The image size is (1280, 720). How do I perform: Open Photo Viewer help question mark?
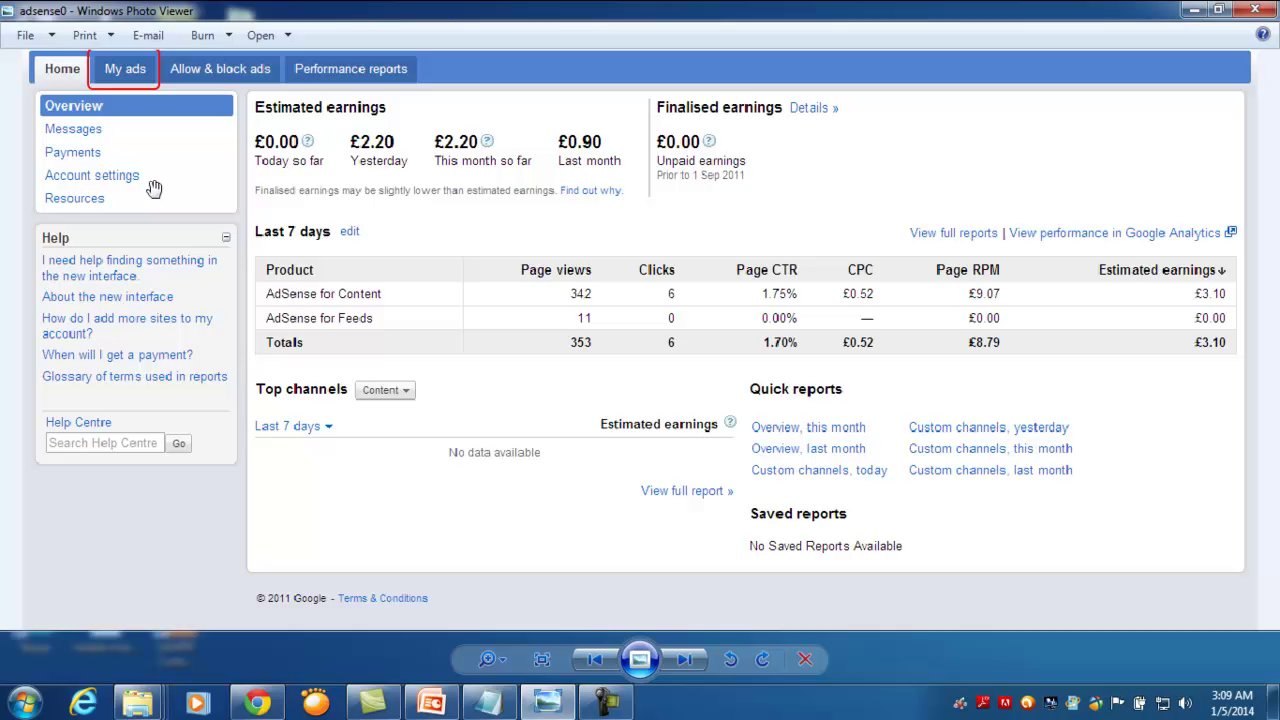coord(1263,34)
